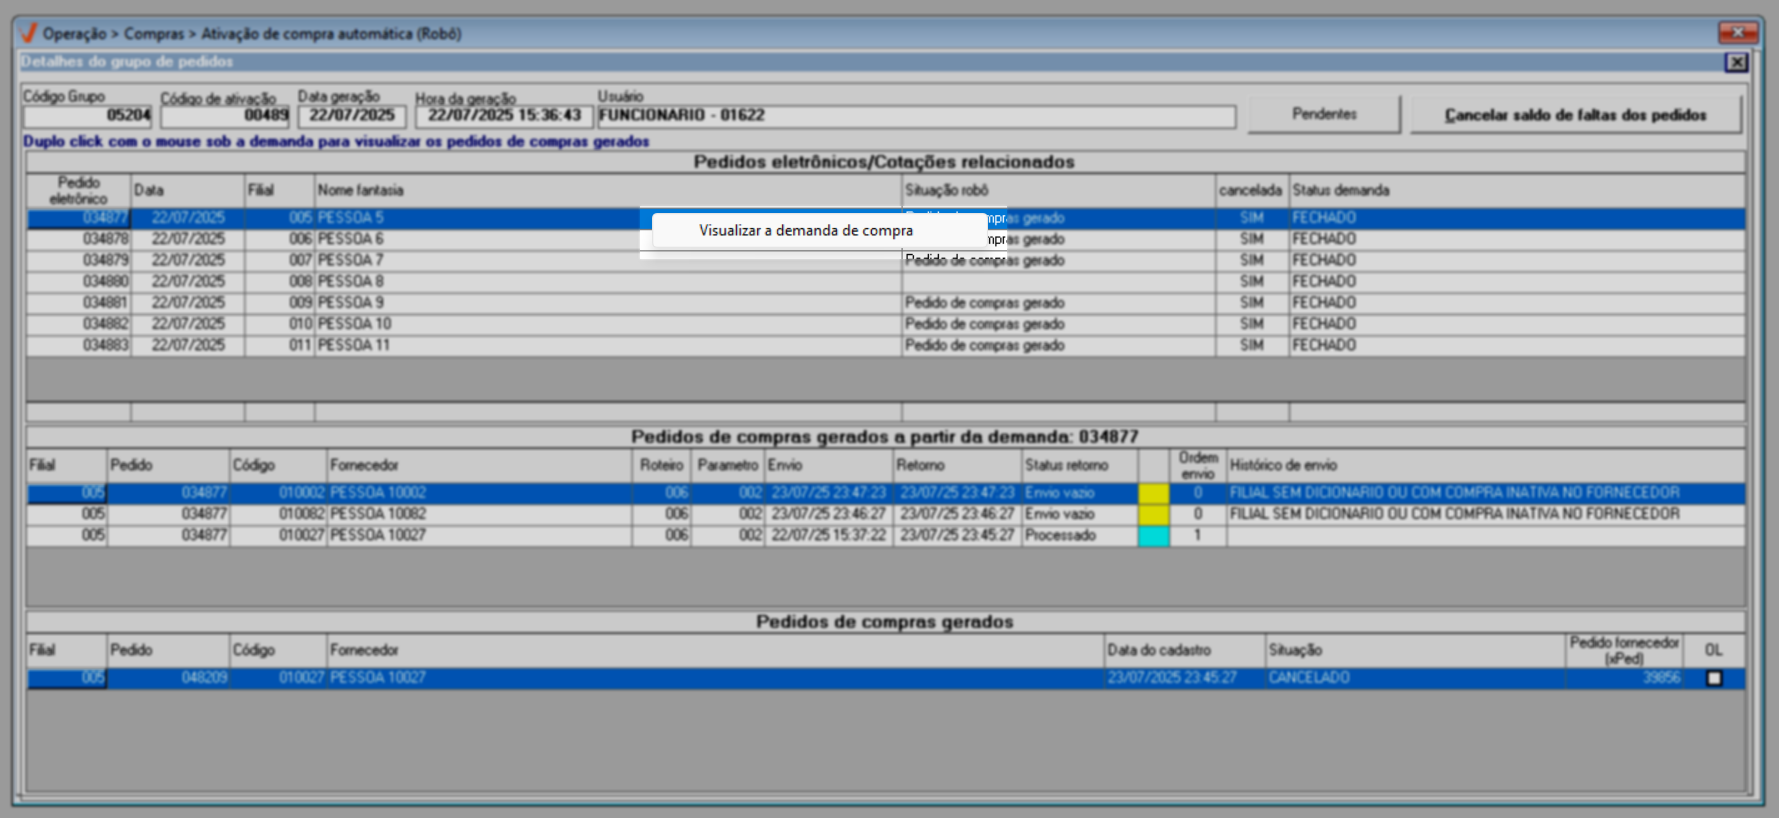Close the Detalhes do grupo de pedidos panel
The image size is (1779, 818).
tap(1736, 62)
